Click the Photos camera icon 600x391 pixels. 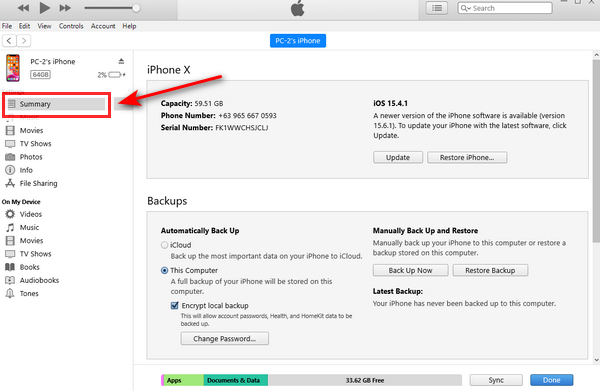tap(10, 157)
